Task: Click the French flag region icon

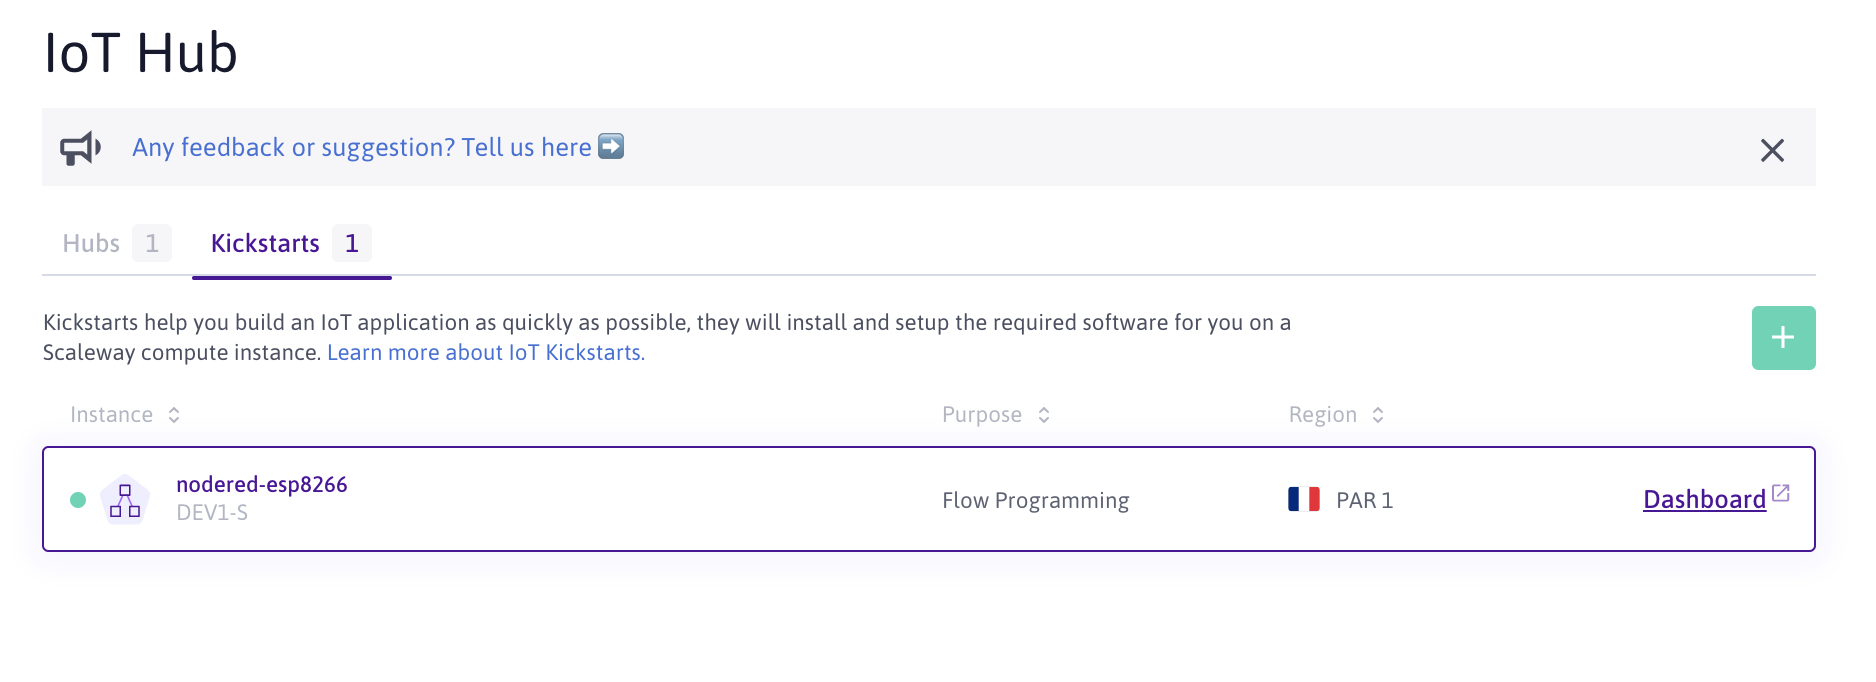Action: pos(1303,499)
